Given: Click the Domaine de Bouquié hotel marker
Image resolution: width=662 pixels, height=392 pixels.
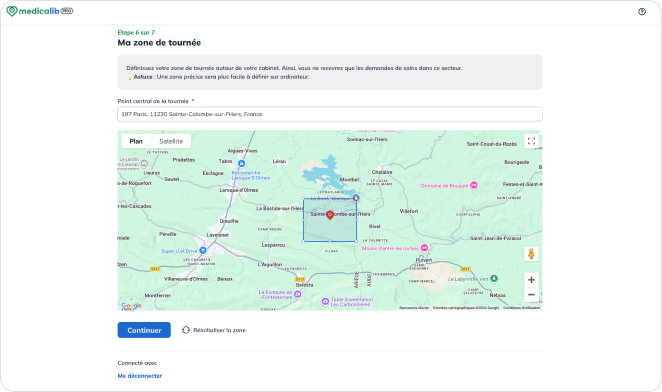Looking at the screenshot, I should click(x=474, y=185).
